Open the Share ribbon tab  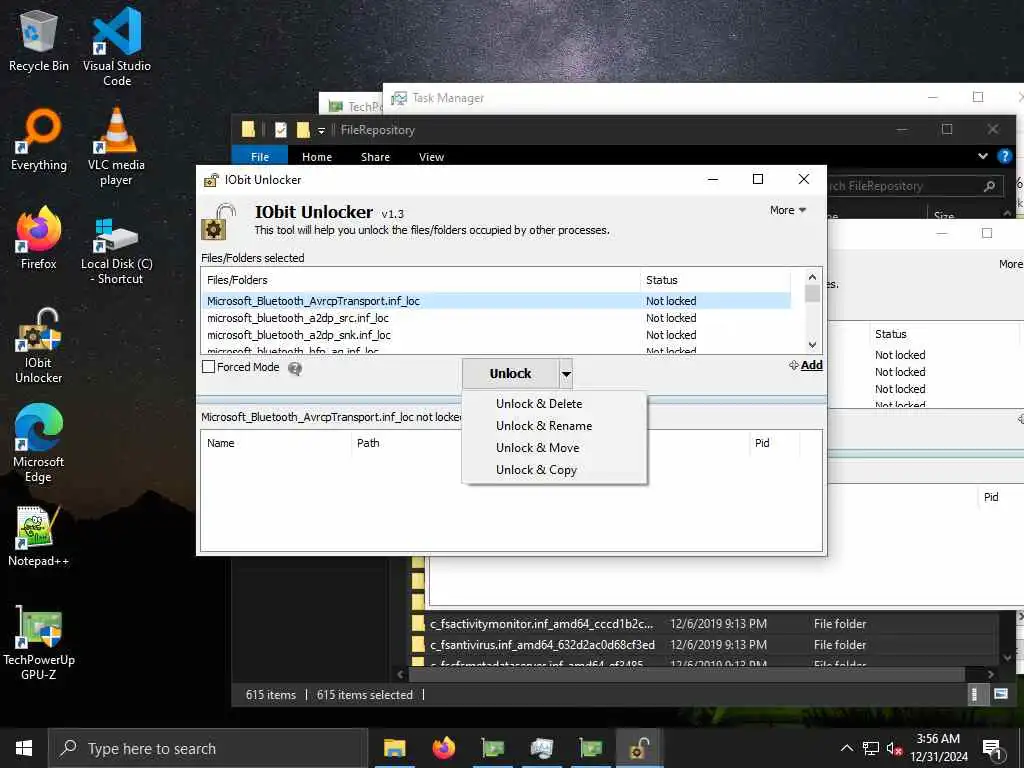click(375, 157)
